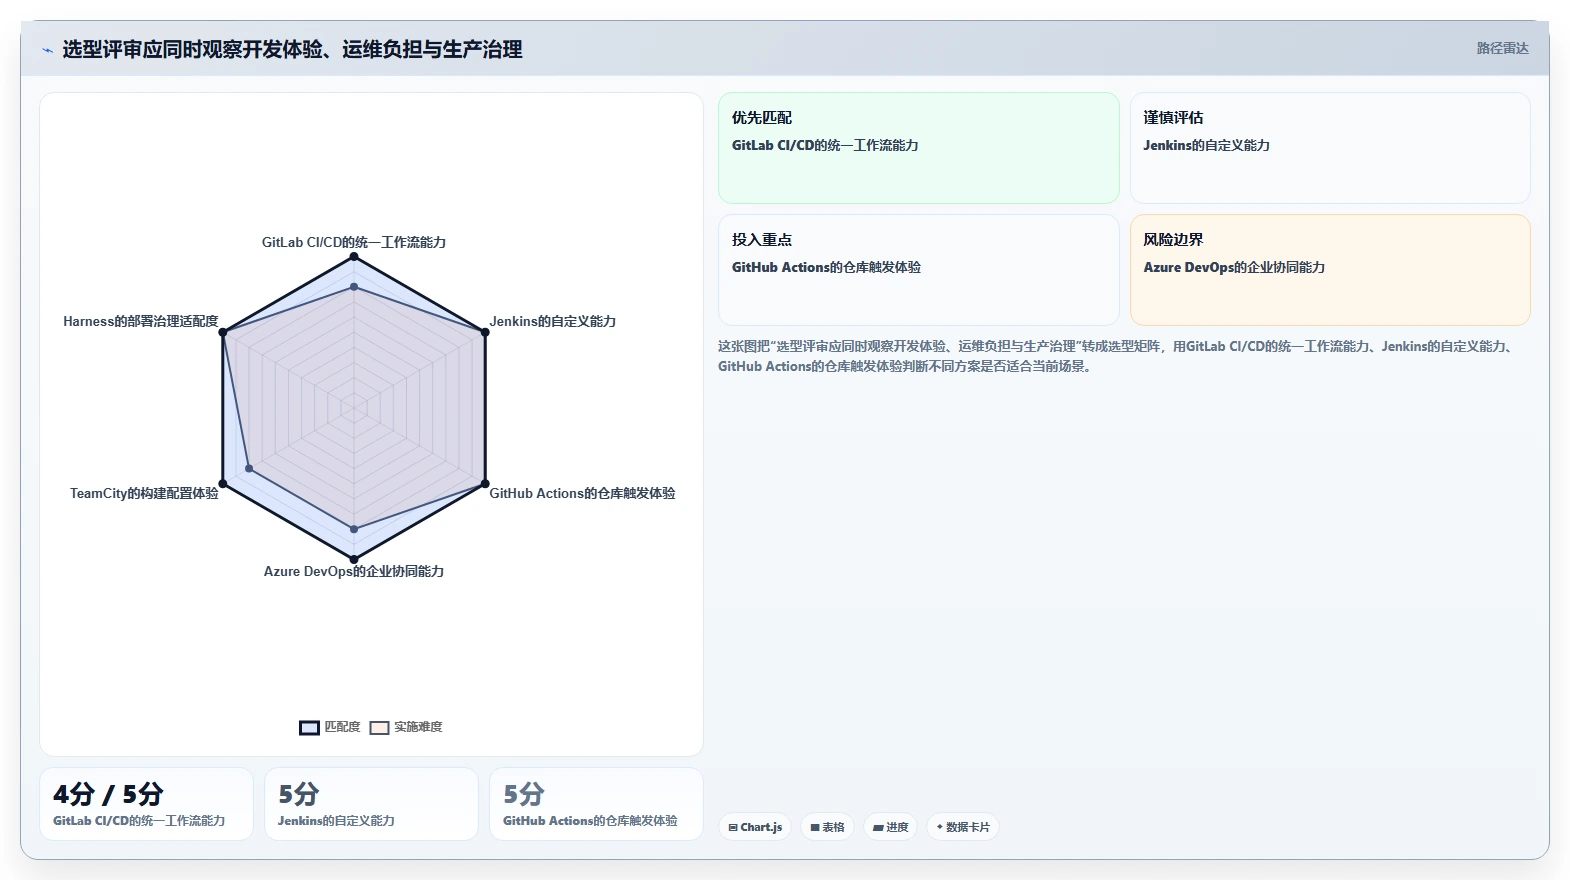Click the Chart.js tag pill
Viewport: 1570px width, 880px height.
click(x=755, y=827)
